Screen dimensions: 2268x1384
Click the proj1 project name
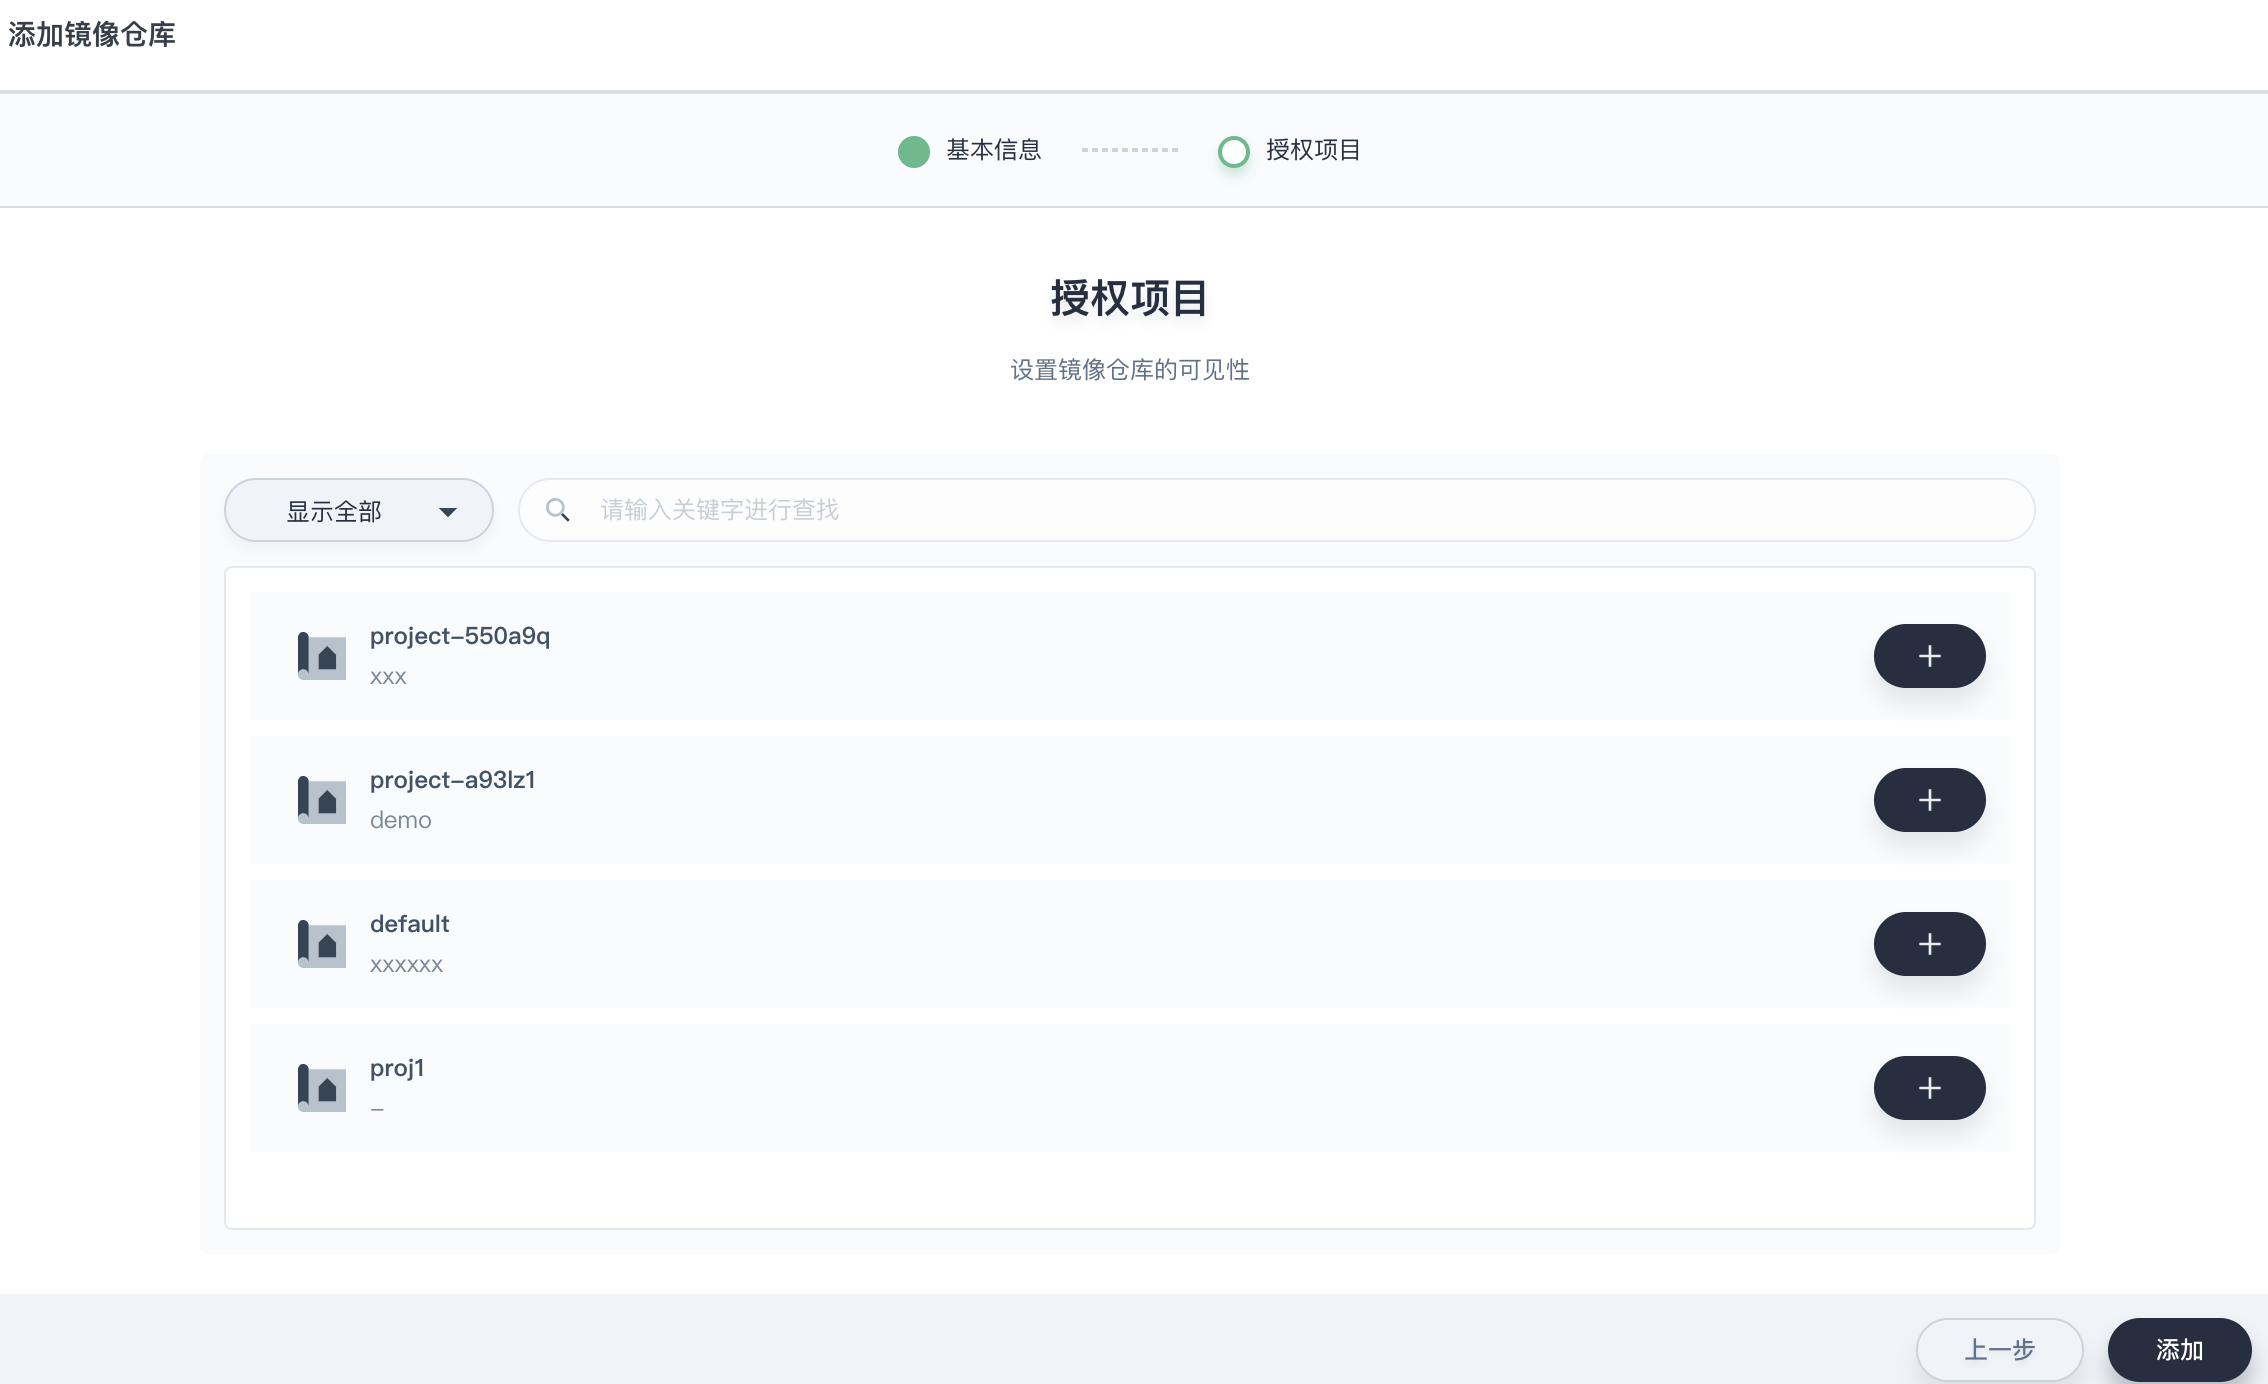(x=397, y=1068)
